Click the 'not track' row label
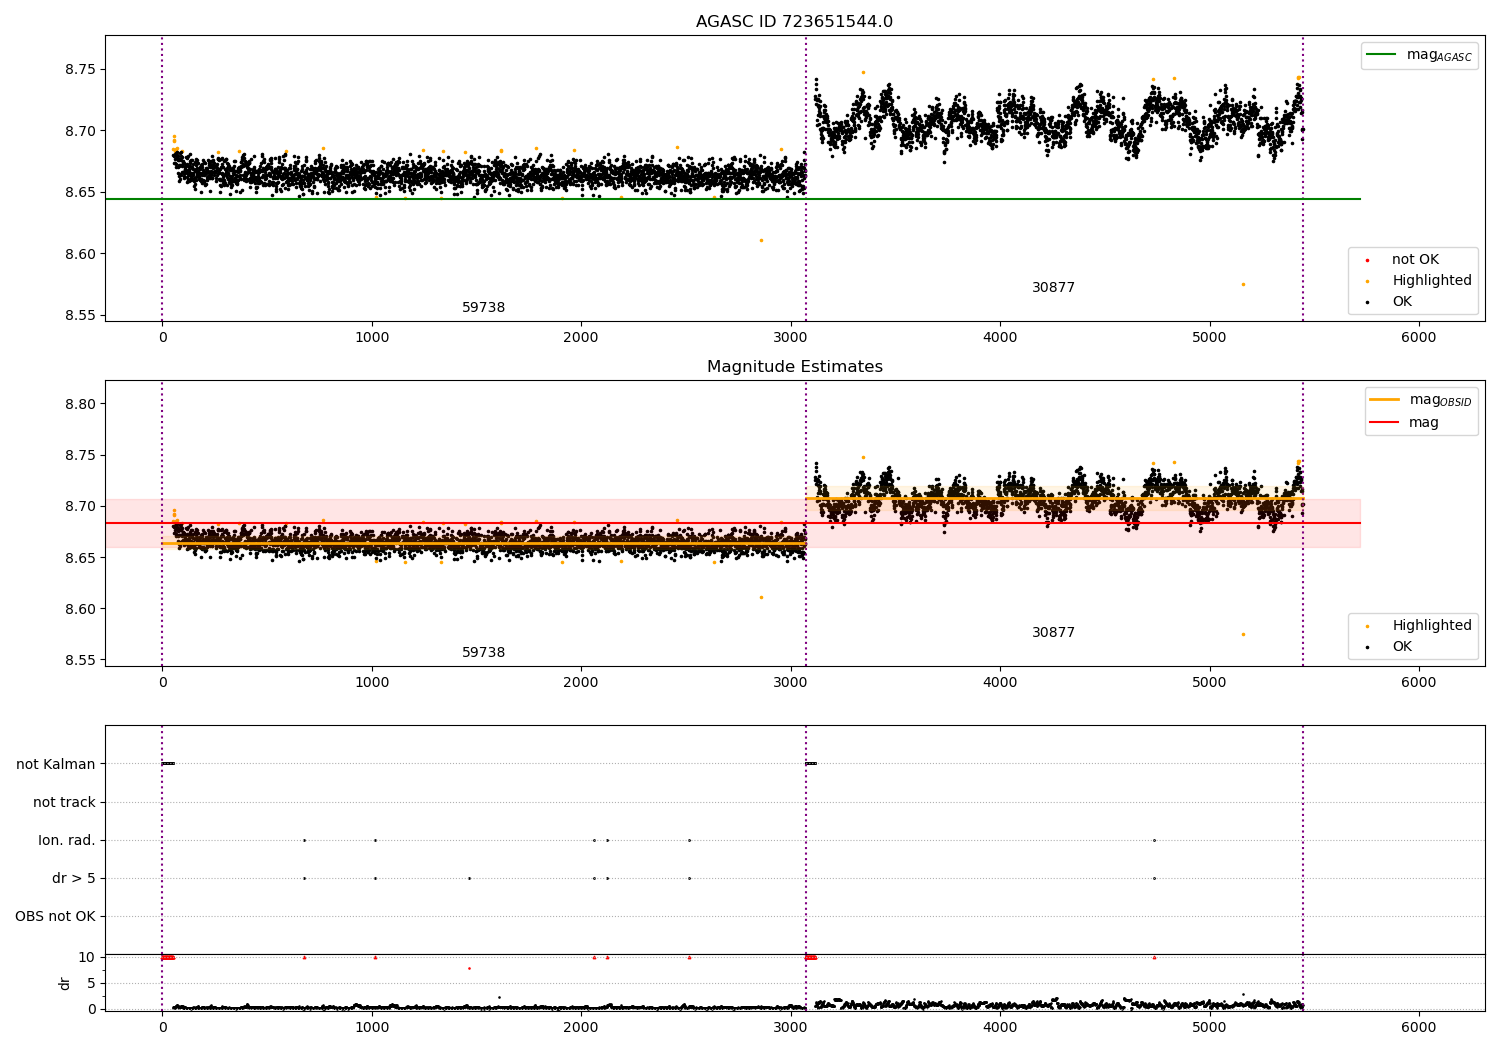 (64, 803)
